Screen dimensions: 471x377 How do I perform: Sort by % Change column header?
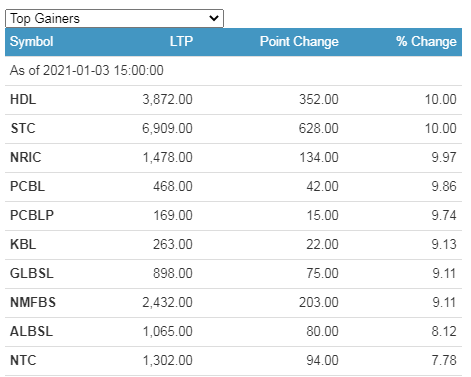(426, 42)
